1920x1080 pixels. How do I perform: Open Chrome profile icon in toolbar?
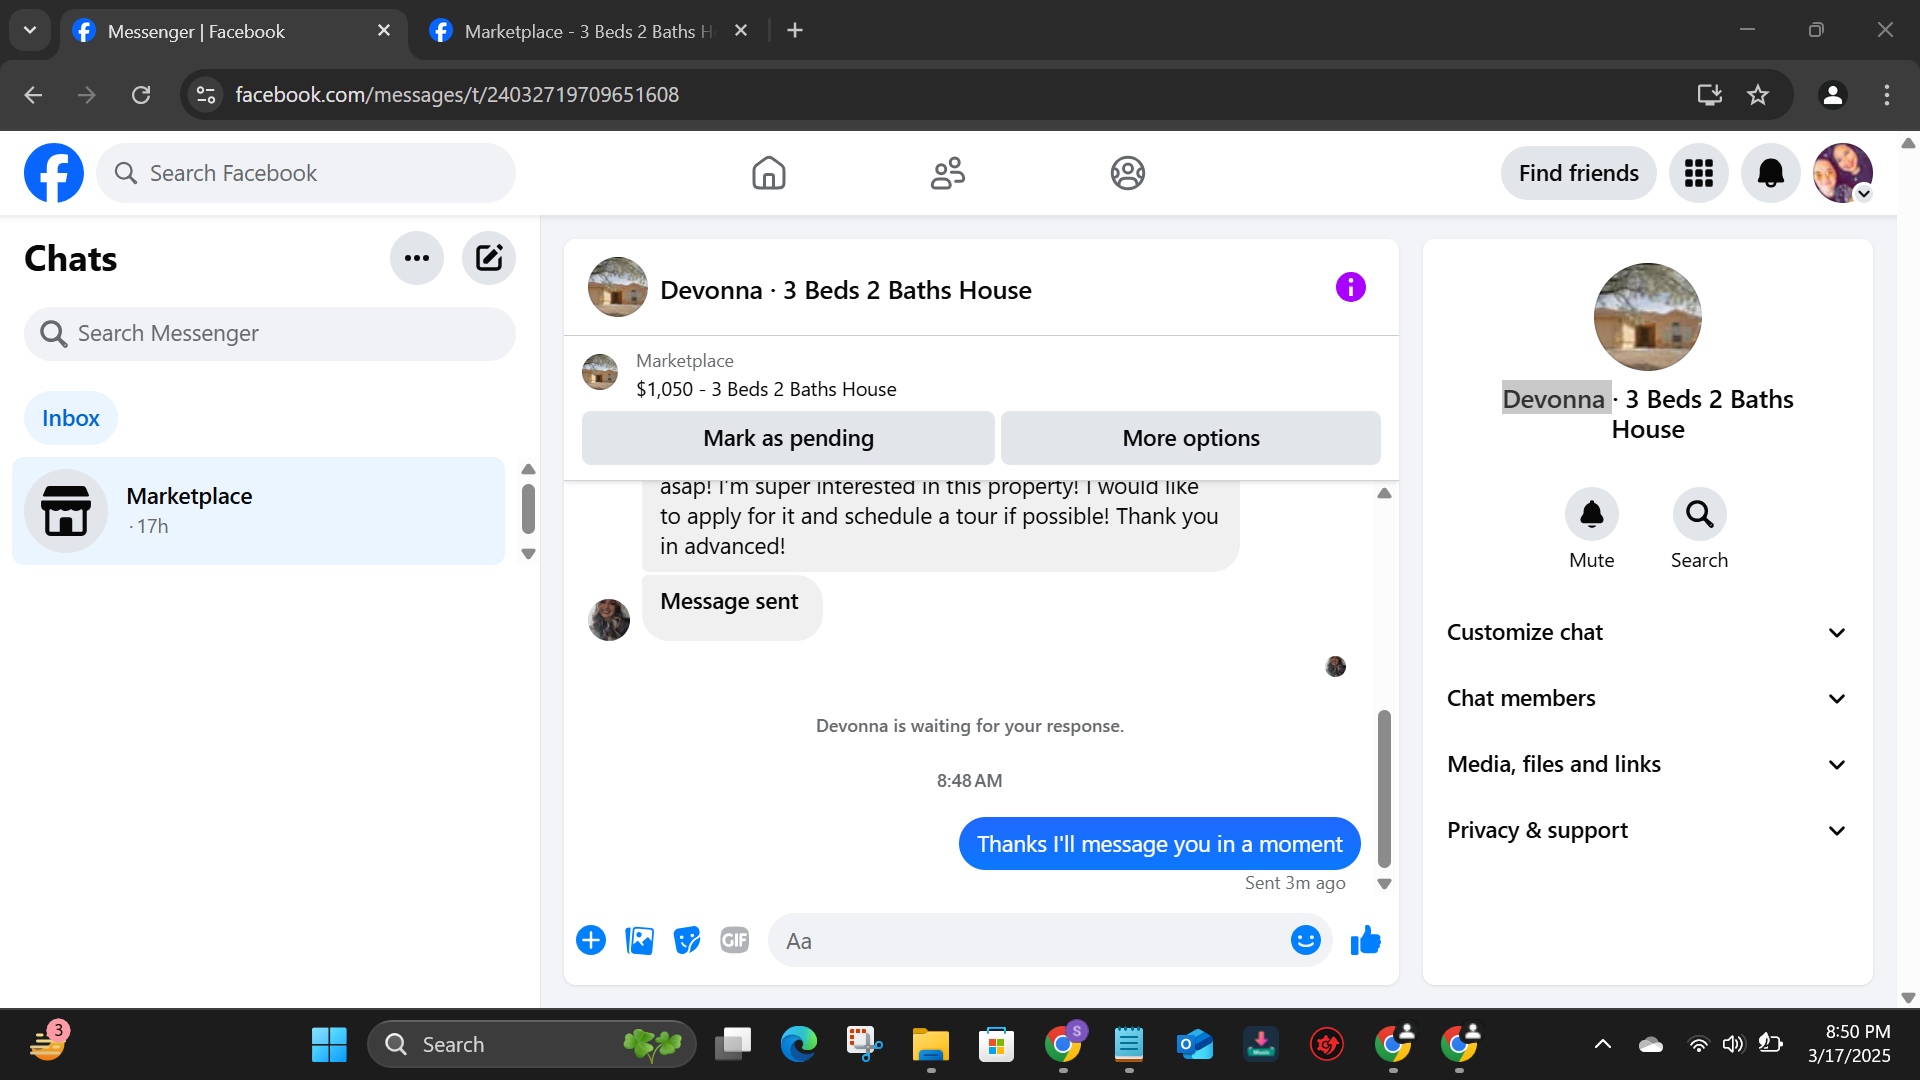[1833, 95]
